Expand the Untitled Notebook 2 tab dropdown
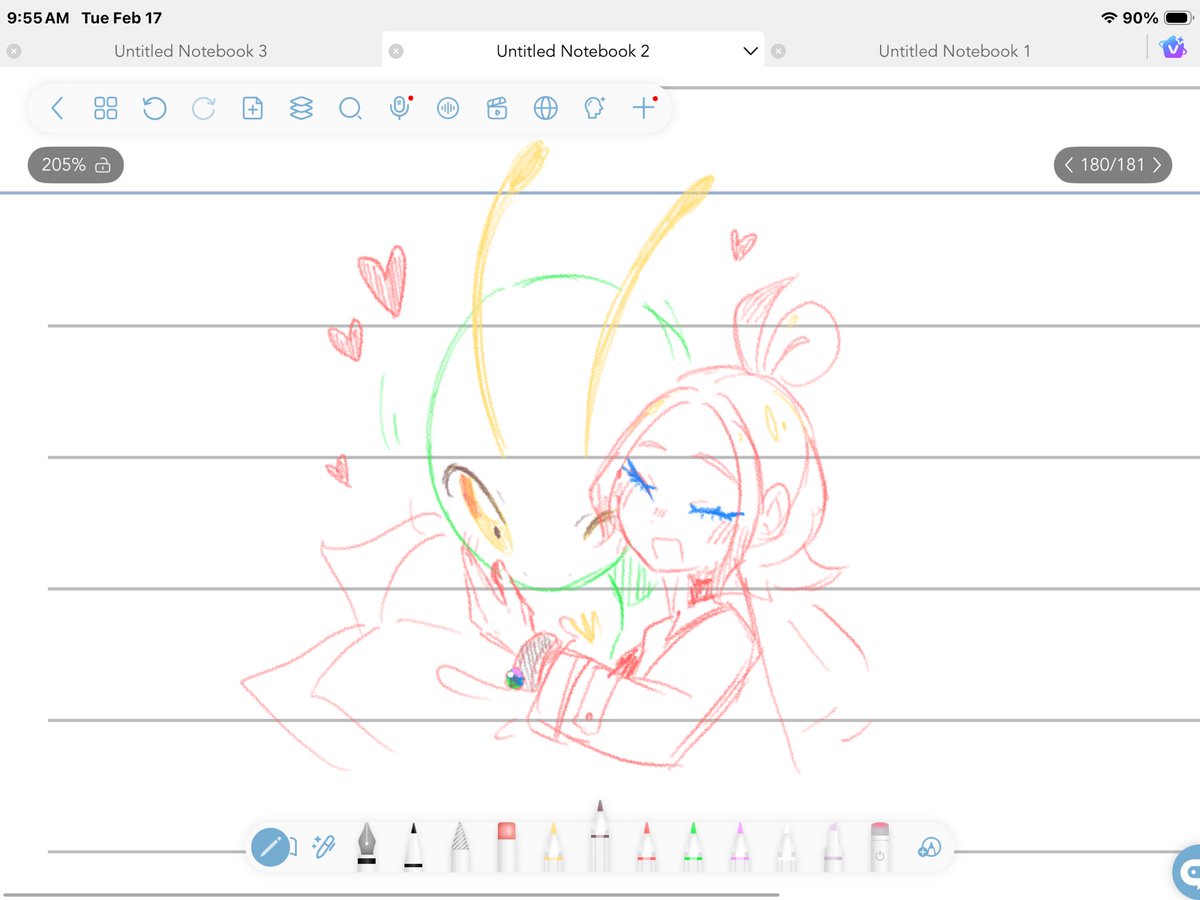Screen dimensions: 1200x900 pyautogui.click(x=751, y=51)
